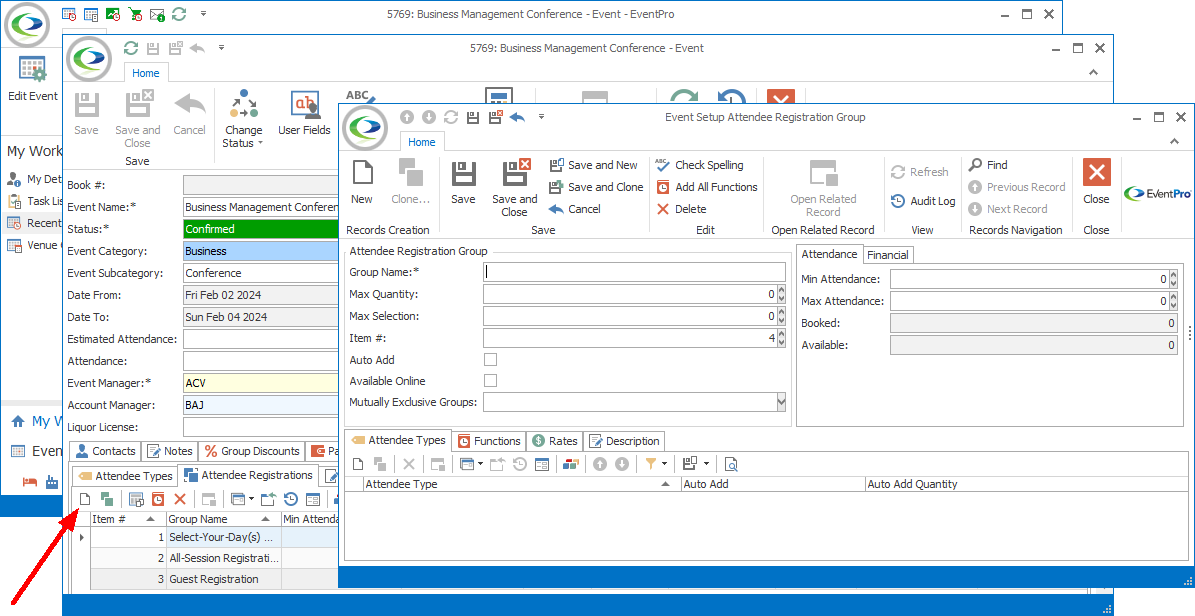
Task: Increase Max Attendance with up spinner
Action: click(1174, 297)
